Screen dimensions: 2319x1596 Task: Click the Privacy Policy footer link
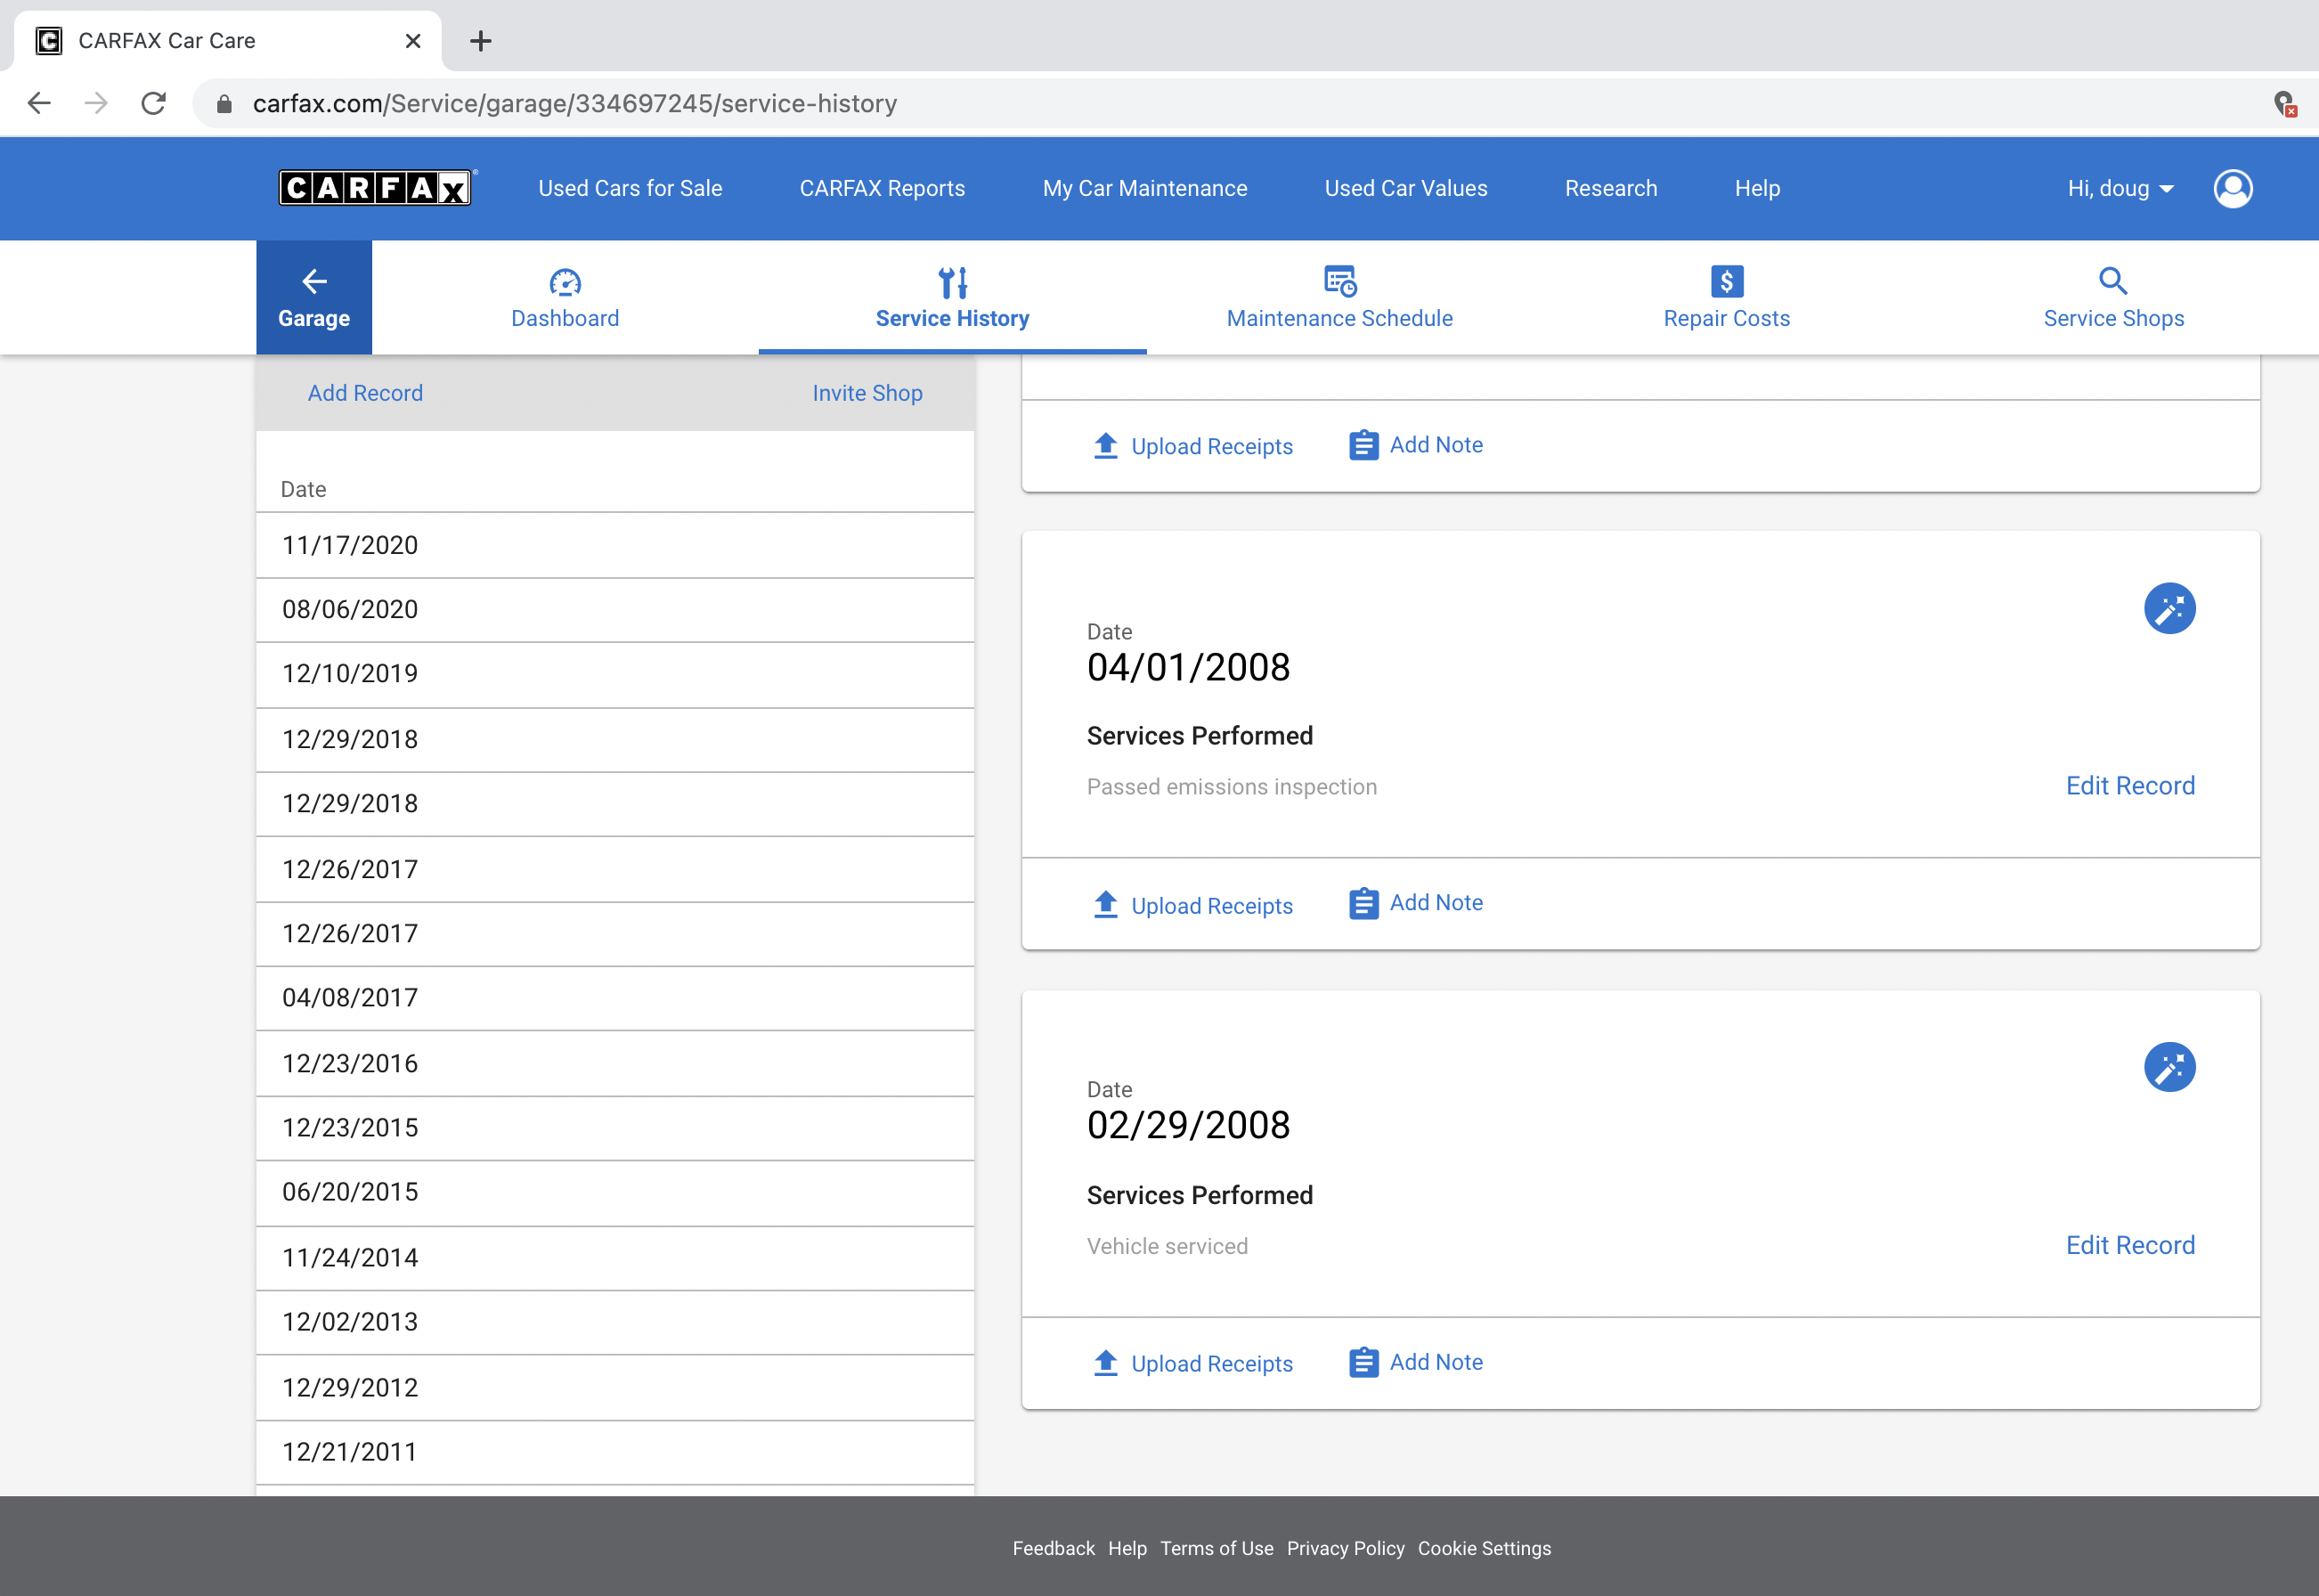1345,1548
